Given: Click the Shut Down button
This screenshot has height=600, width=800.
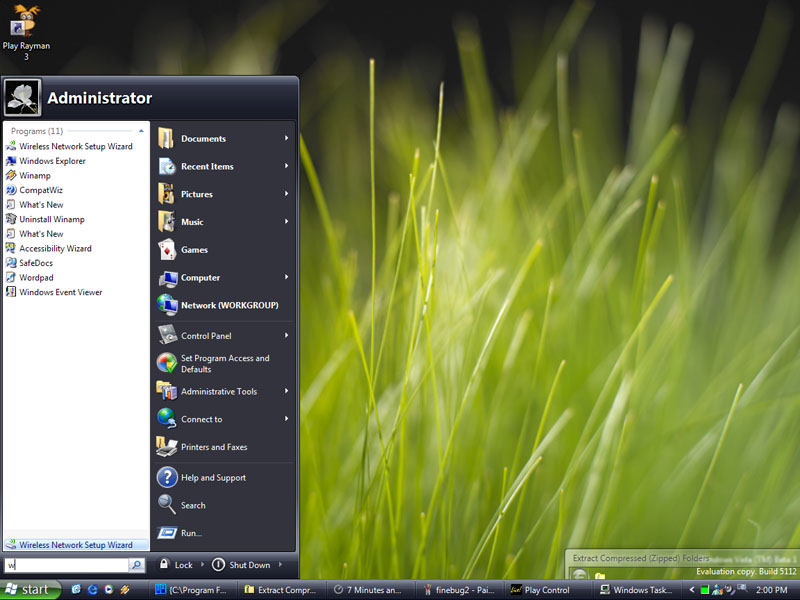Looking at the screenshot, I should [x=241, y=565].
